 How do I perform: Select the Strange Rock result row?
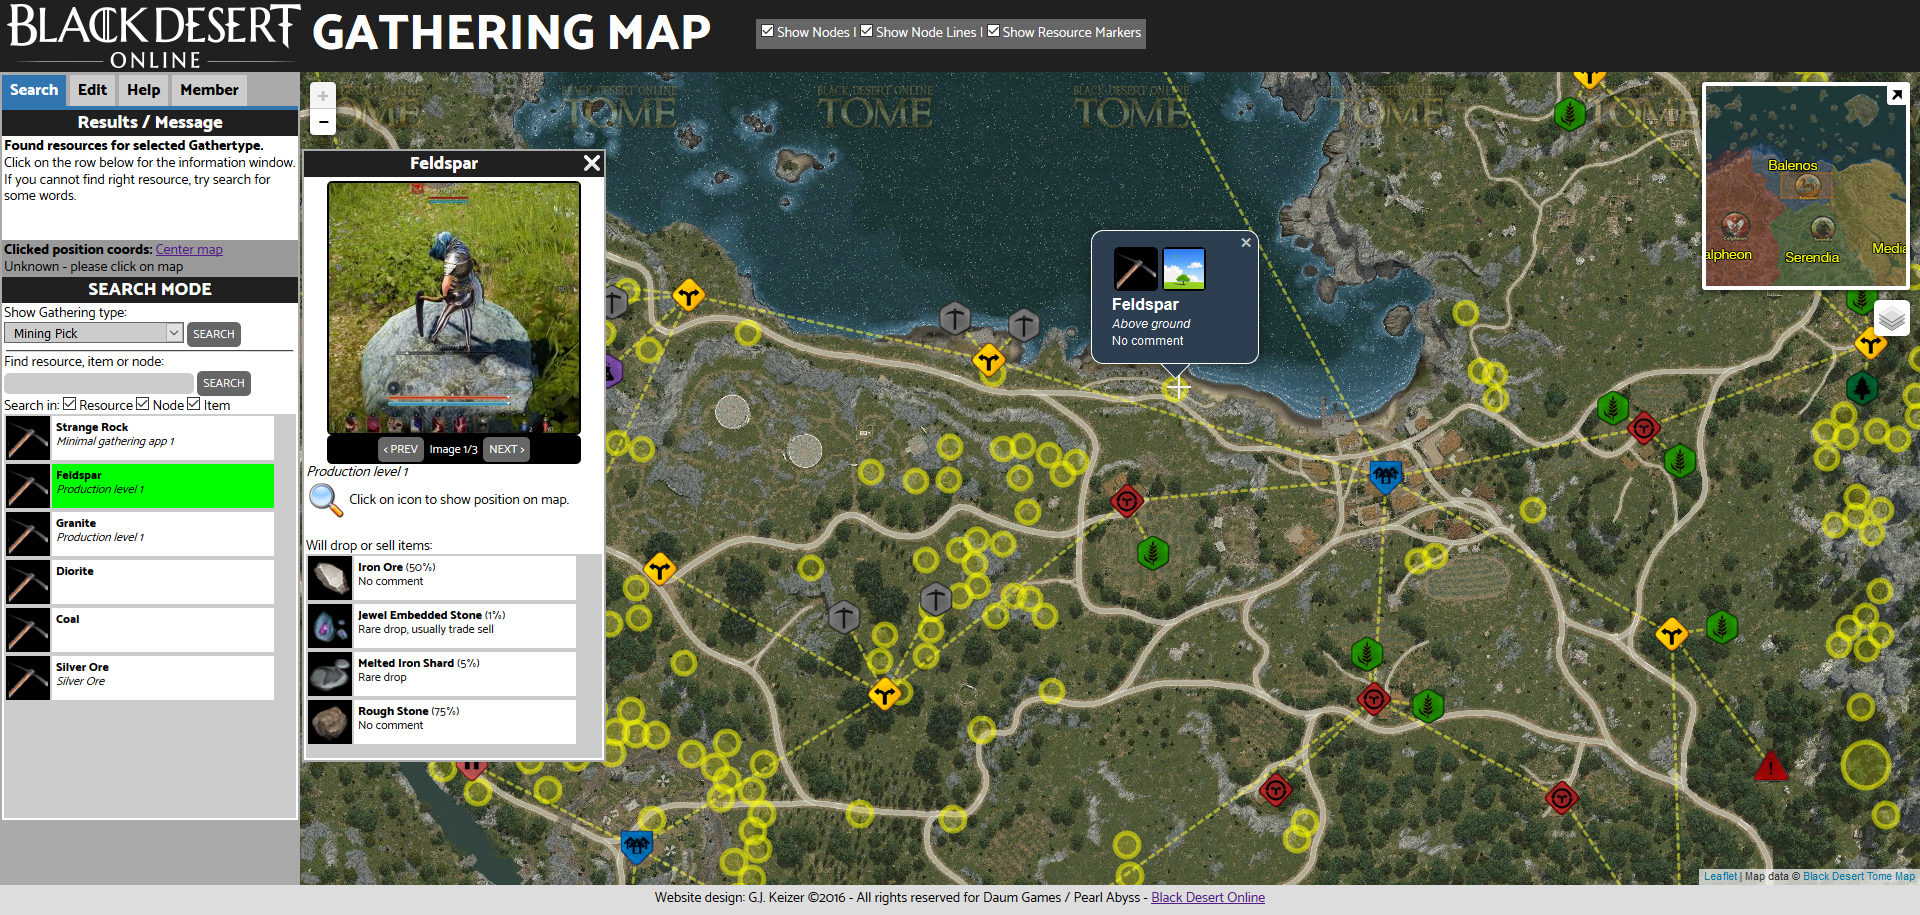click(139, 437)
